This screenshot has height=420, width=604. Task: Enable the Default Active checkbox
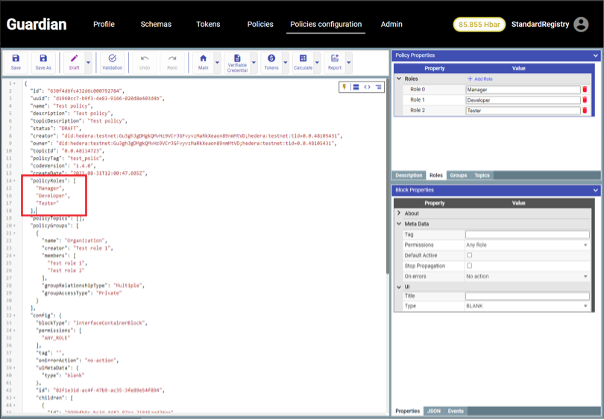(x=469, y=255)
